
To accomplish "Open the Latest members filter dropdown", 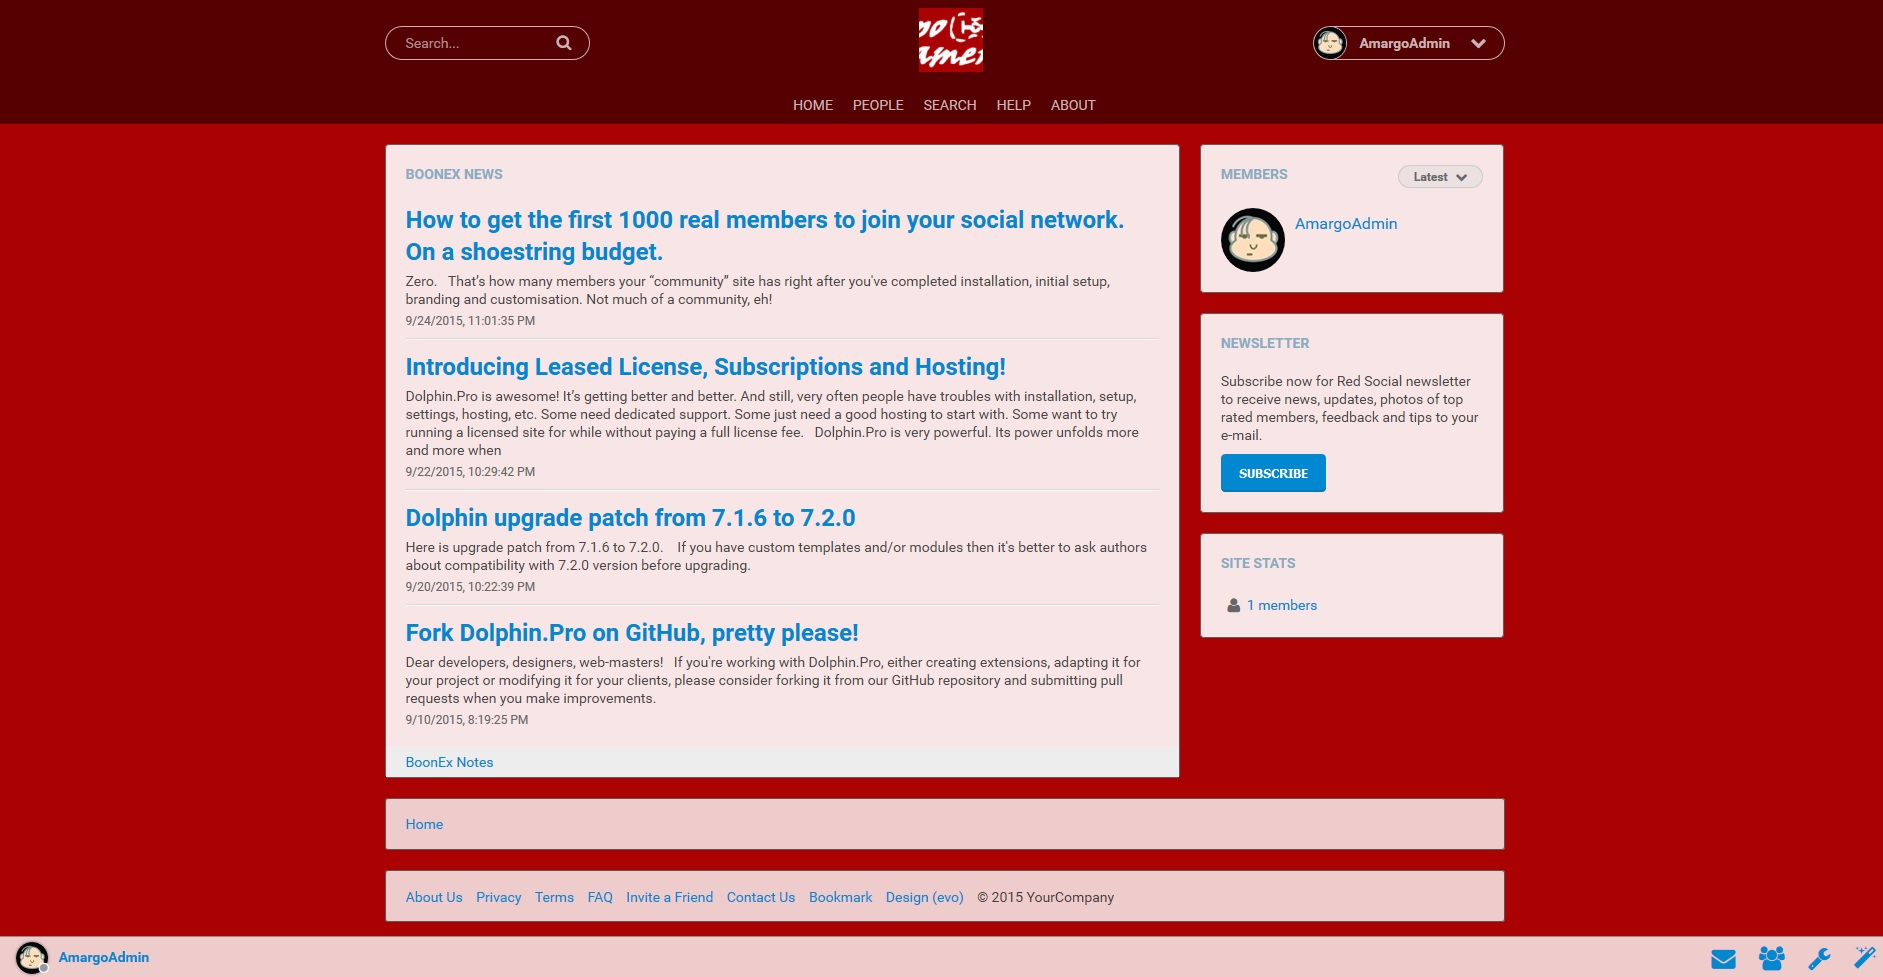I will point(1439,177).
